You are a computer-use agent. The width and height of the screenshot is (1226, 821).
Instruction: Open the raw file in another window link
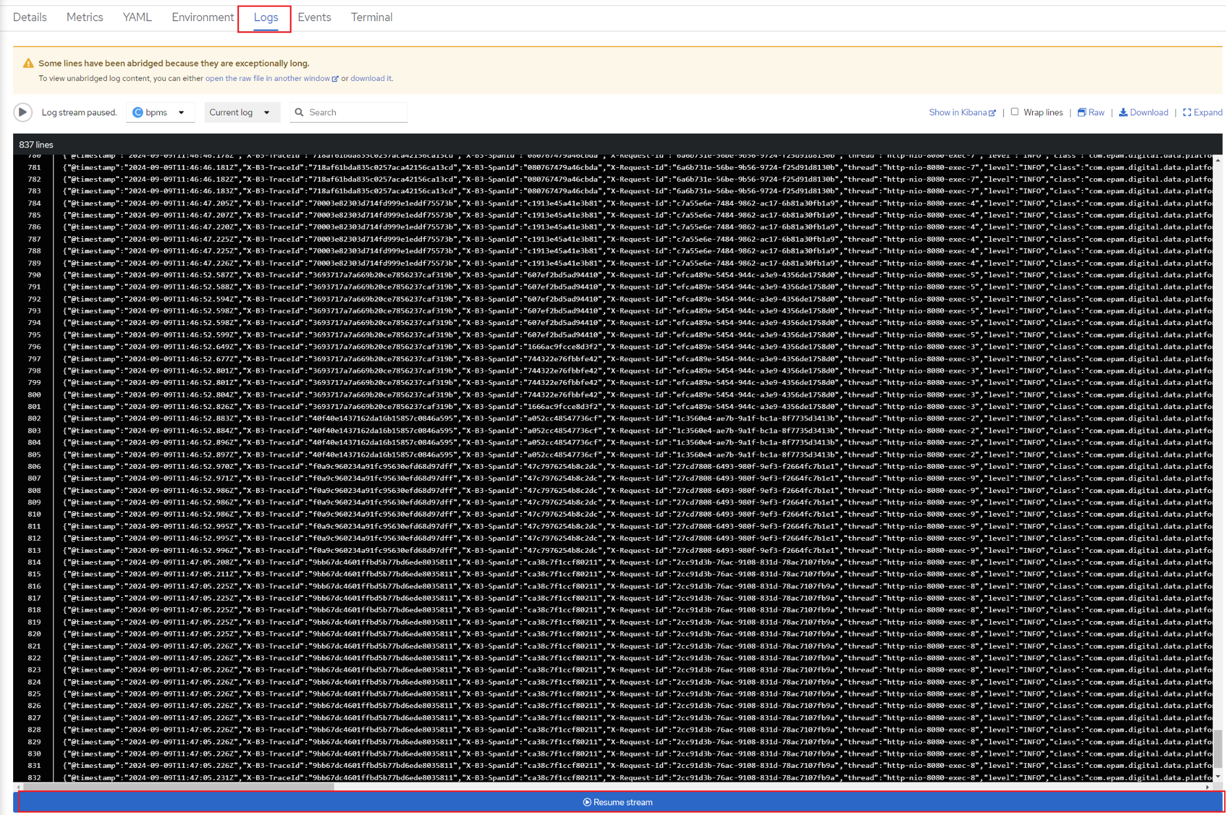[271, 78]
